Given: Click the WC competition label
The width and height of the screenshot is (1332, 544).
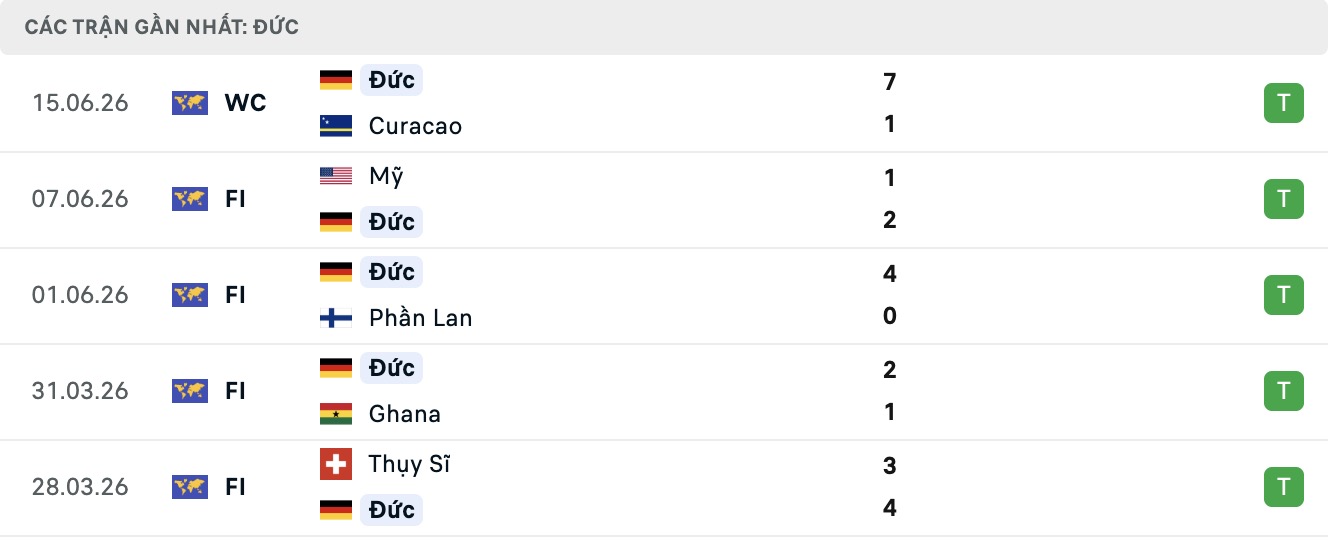Looking at the screenshot, I should (x=245, y=103).
